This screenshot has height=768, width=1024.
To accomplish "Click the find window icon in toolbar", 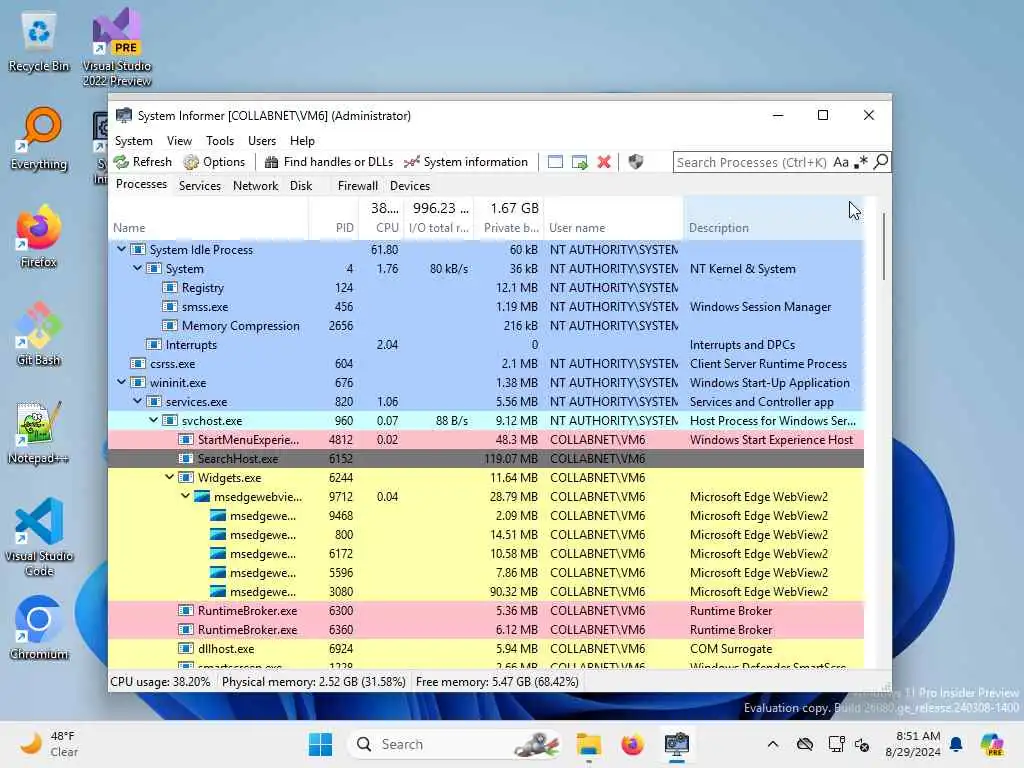I will 555,162.
